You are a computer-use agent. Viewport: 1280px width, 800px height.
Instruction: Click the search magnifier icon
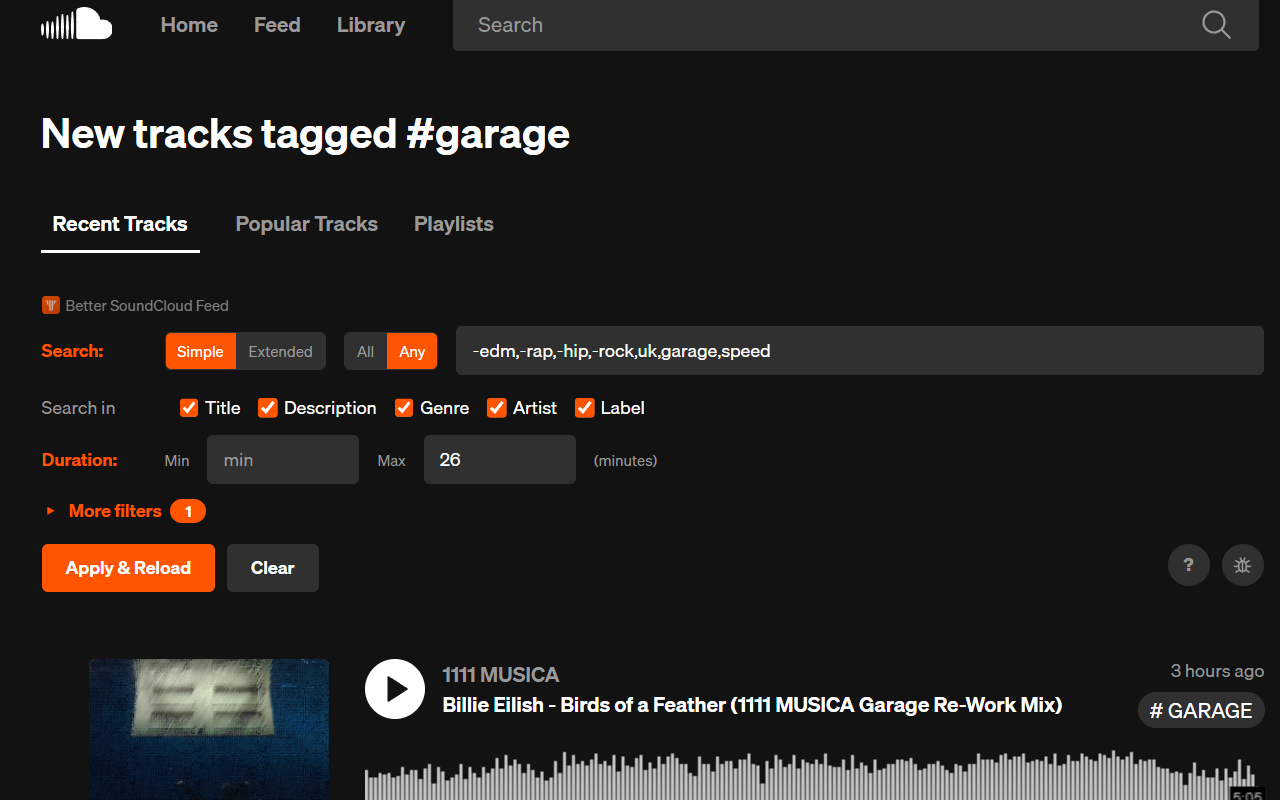(x=1216, y=25)
